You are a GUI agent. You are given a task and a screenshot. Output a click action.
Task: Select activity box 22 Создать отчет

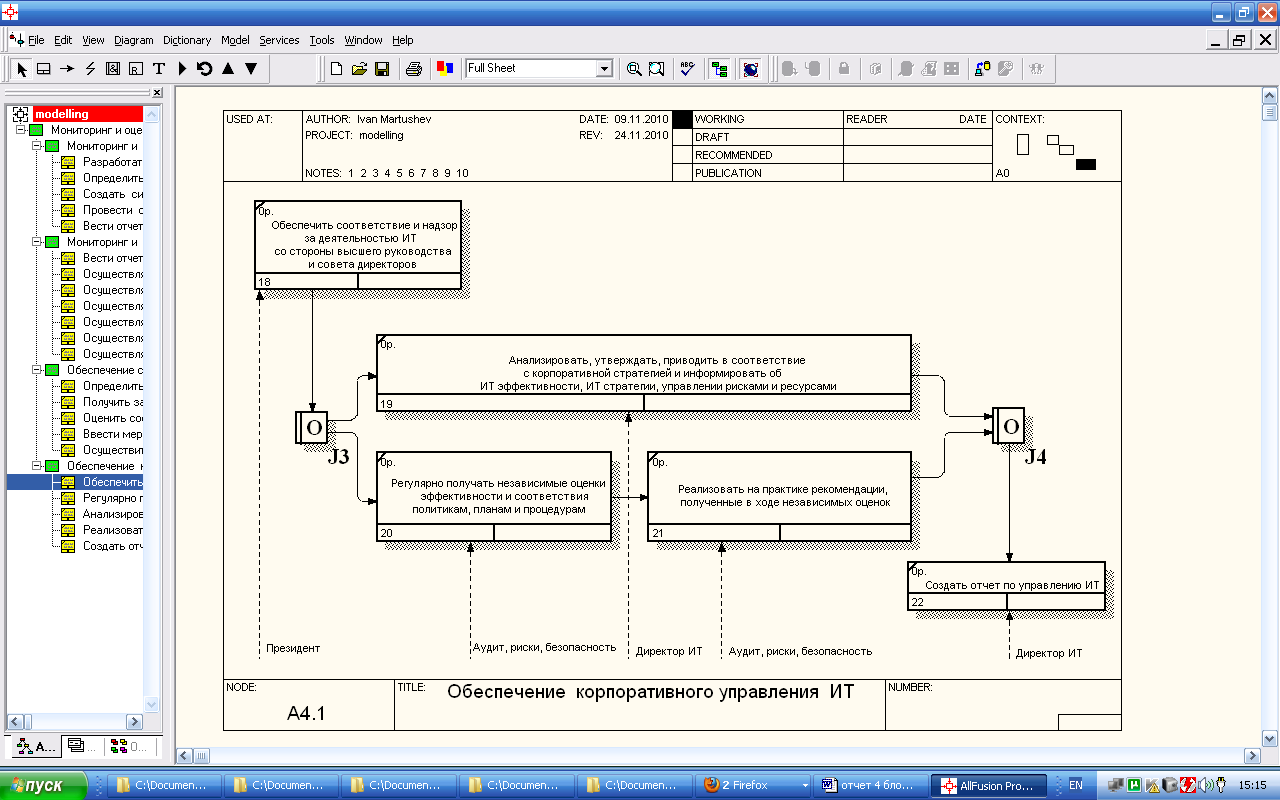[x=1006, y=586]
